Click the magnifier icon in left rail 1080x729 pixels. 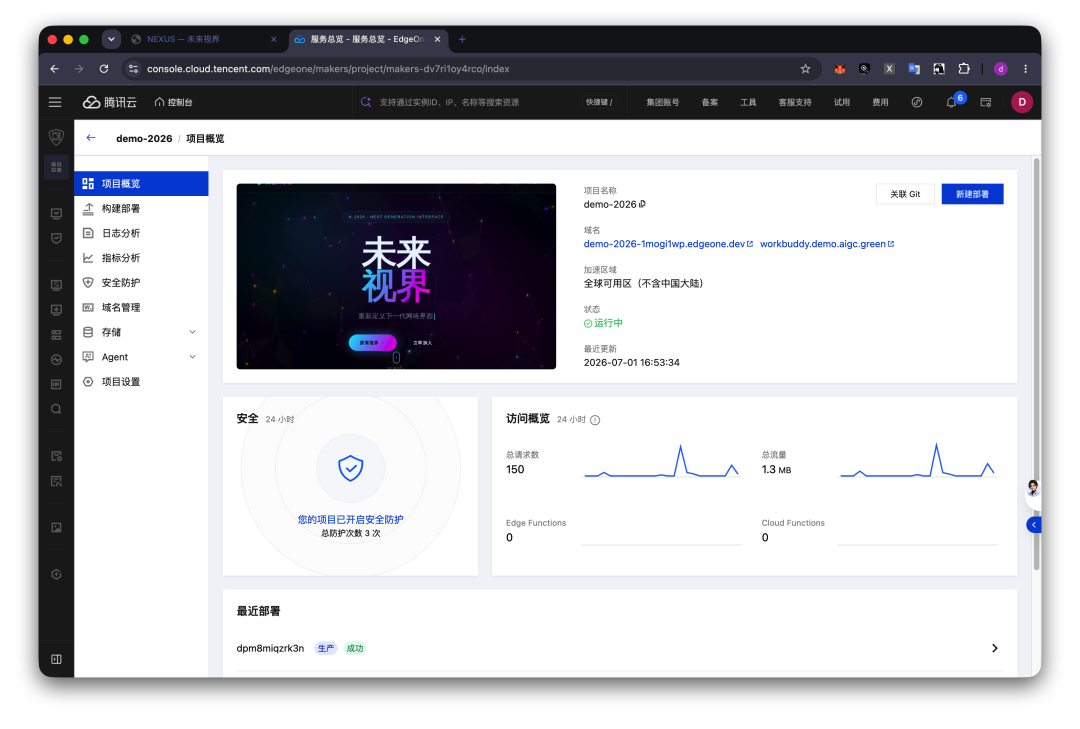pos(56,409)
